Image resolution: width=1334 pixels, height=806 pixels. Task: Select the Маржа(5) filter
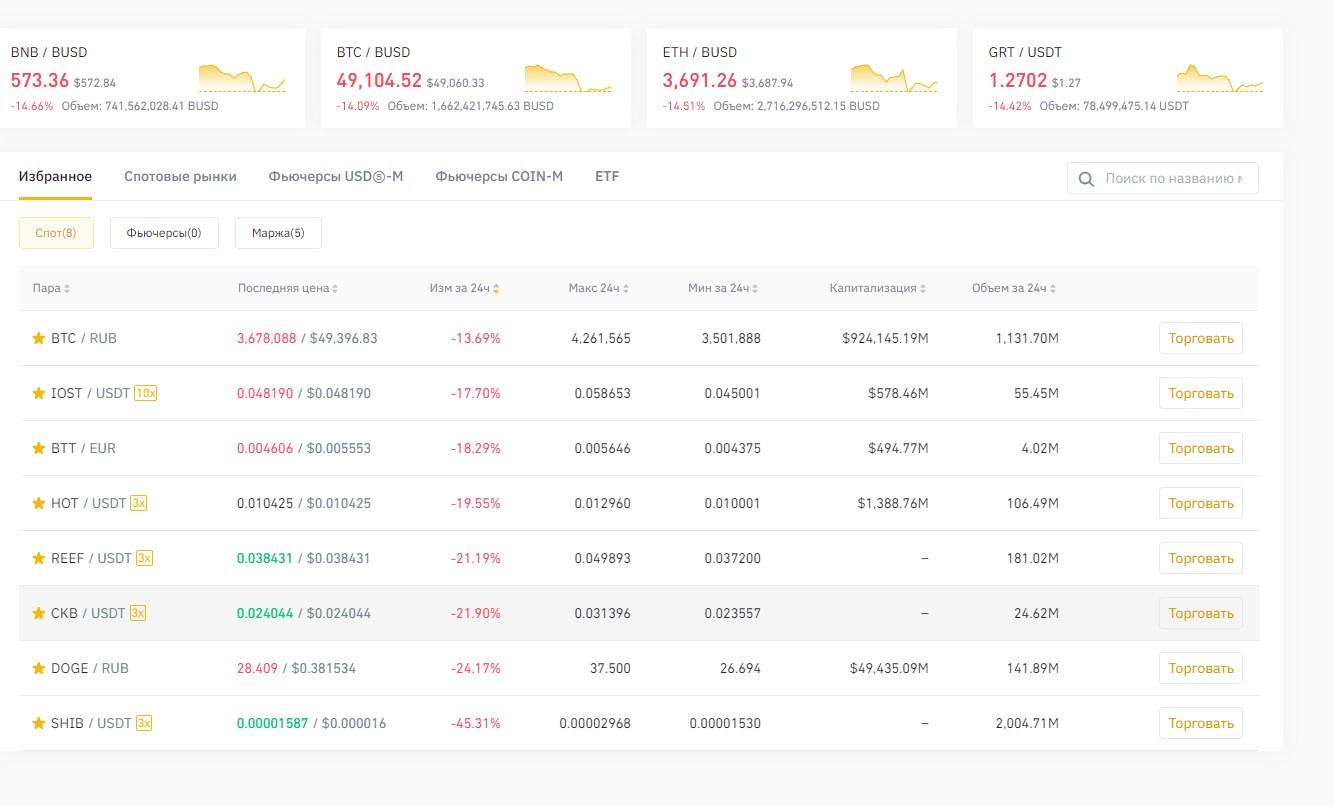(278, 233)
